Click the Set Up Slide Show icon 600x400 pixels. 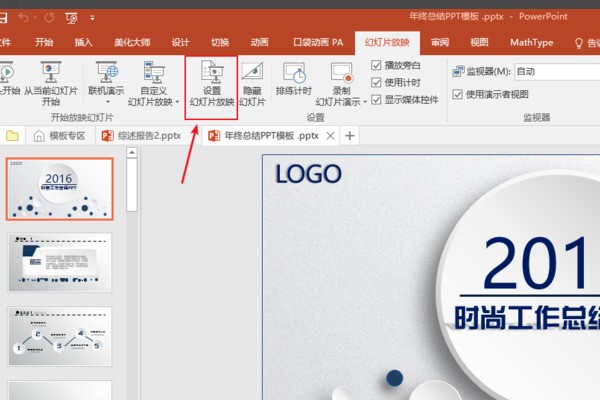tap(211, 83)
